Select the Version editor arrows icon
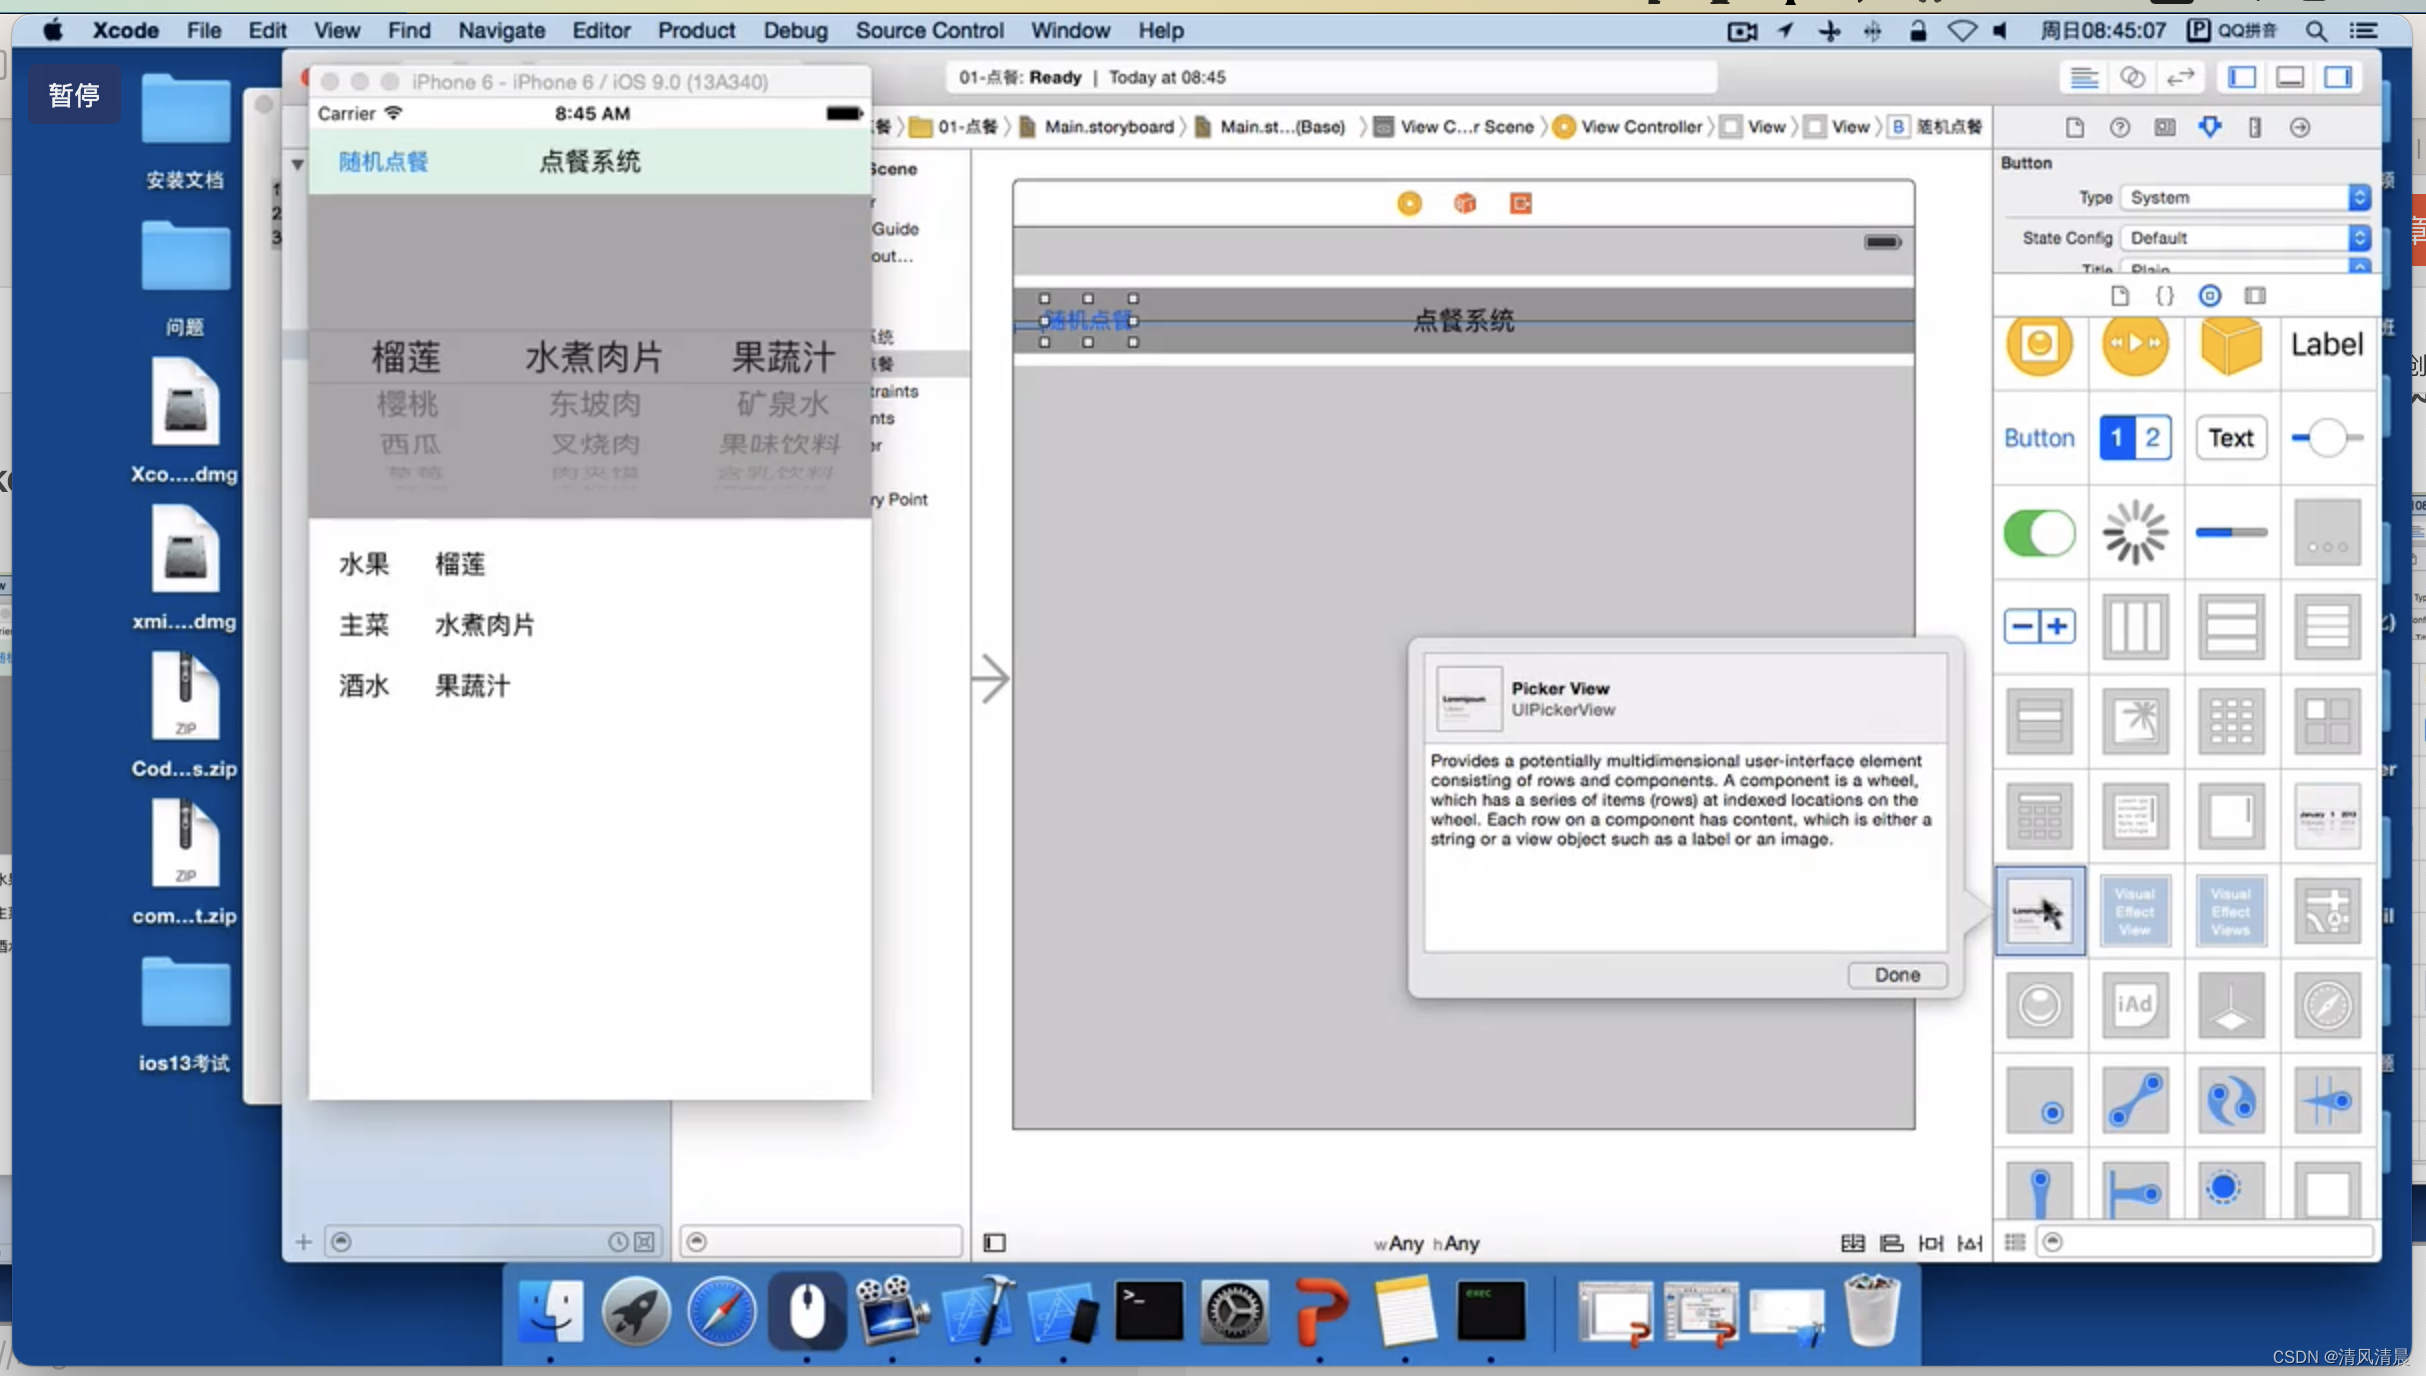Viewport: 2426px width, 1376px height. 2180,77
